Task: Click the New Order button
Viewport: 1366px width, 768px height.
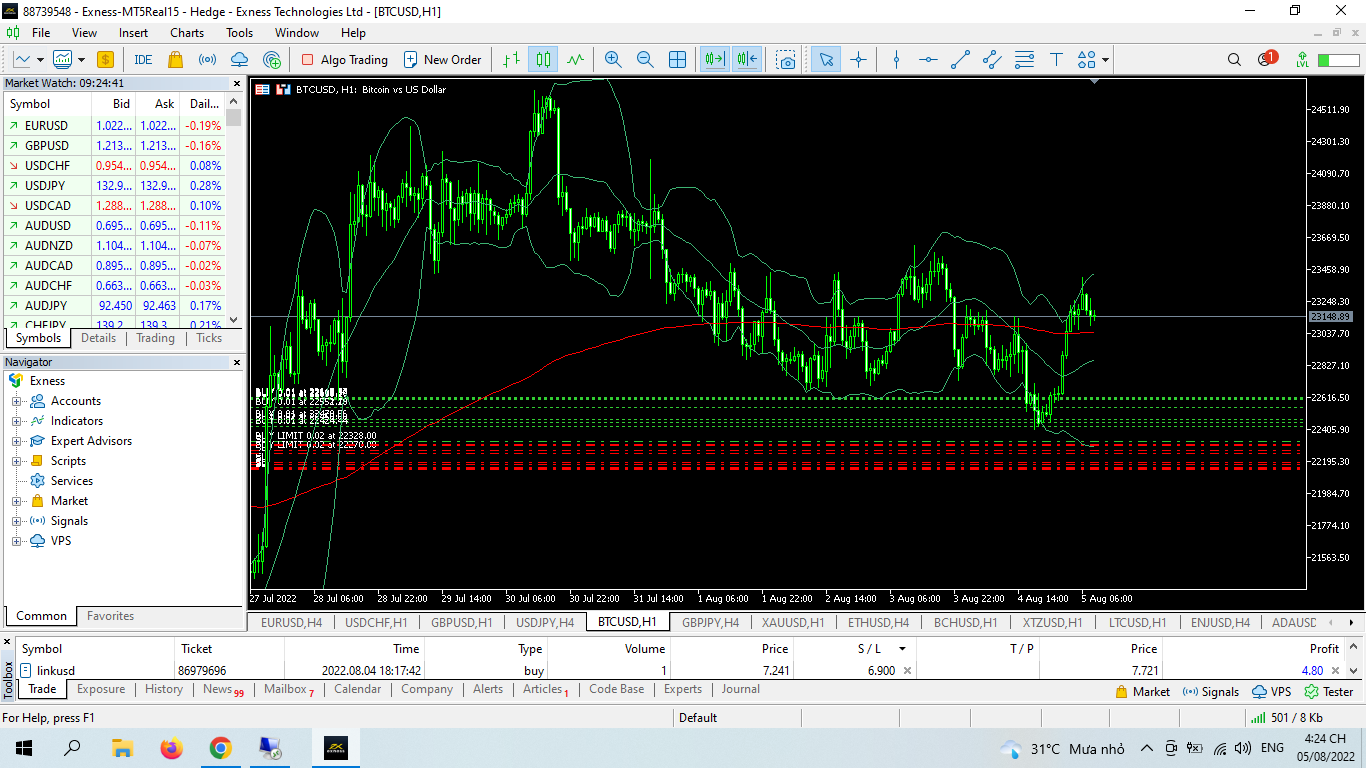Action: click(442, 59)
